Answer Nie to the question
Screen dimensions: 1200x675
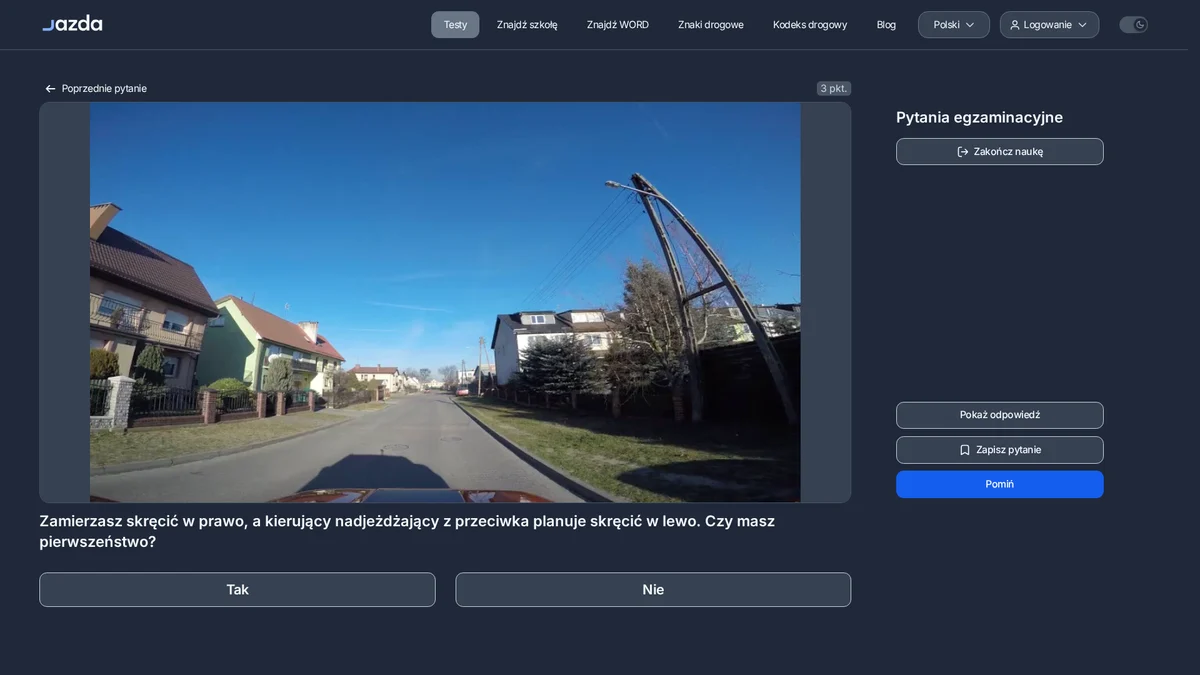click(653, 590)
